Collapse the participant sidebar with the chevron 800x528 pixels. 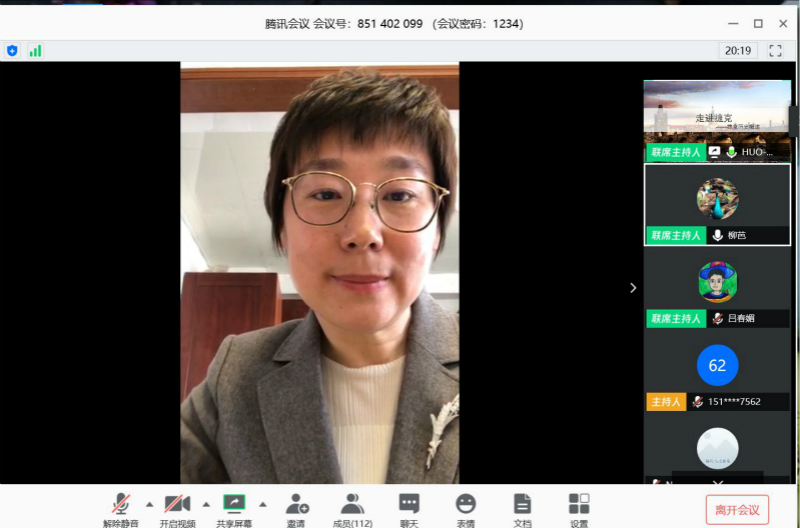(x=632, y=288)
